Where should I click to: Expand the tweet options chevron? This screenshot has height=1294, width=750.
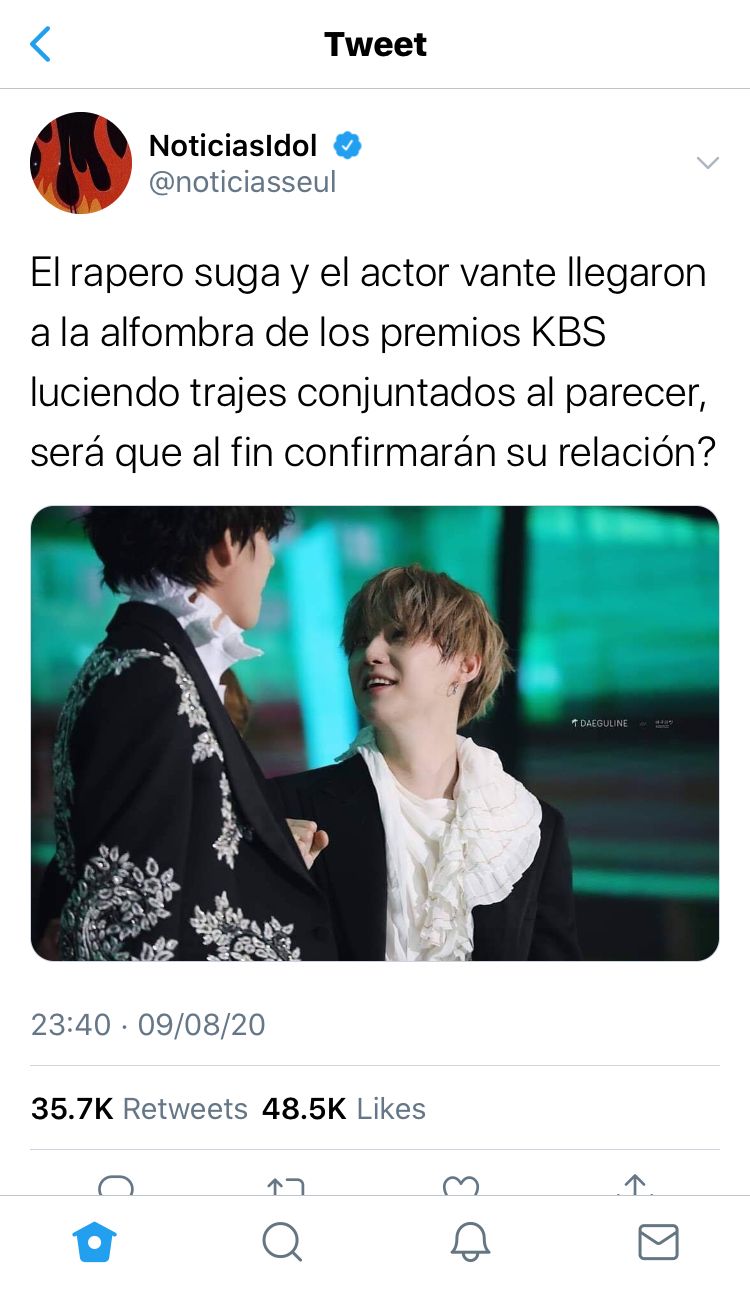point(707,163)
